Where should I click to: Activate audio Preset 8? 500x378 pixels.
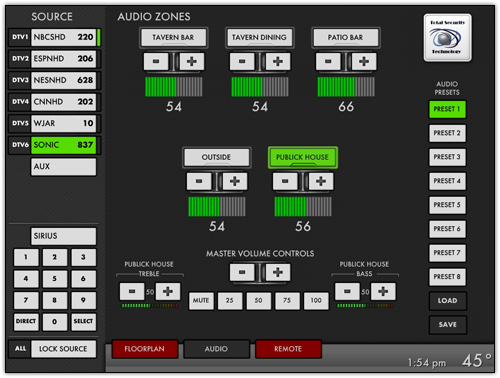[x=447, y=277]
